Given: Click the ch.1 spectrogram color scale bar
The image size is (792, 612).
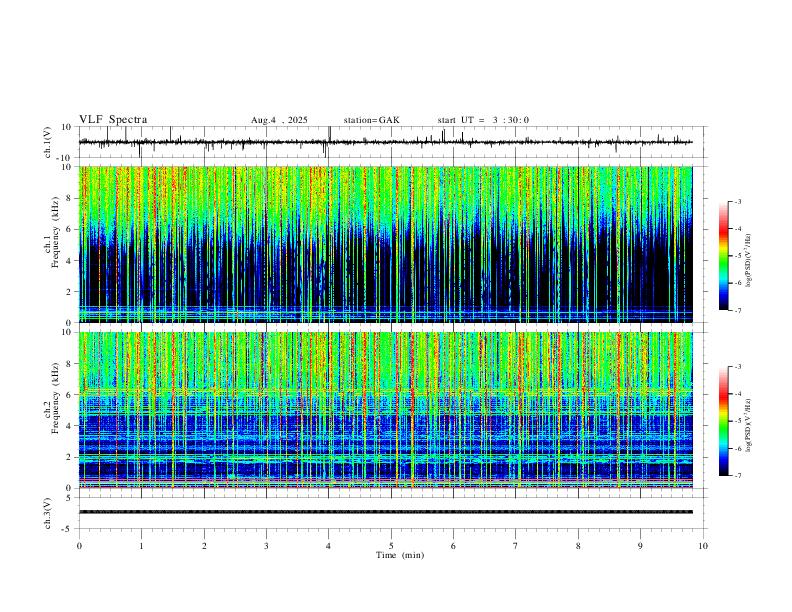Looking at the screenshot, I should [723, 256].
